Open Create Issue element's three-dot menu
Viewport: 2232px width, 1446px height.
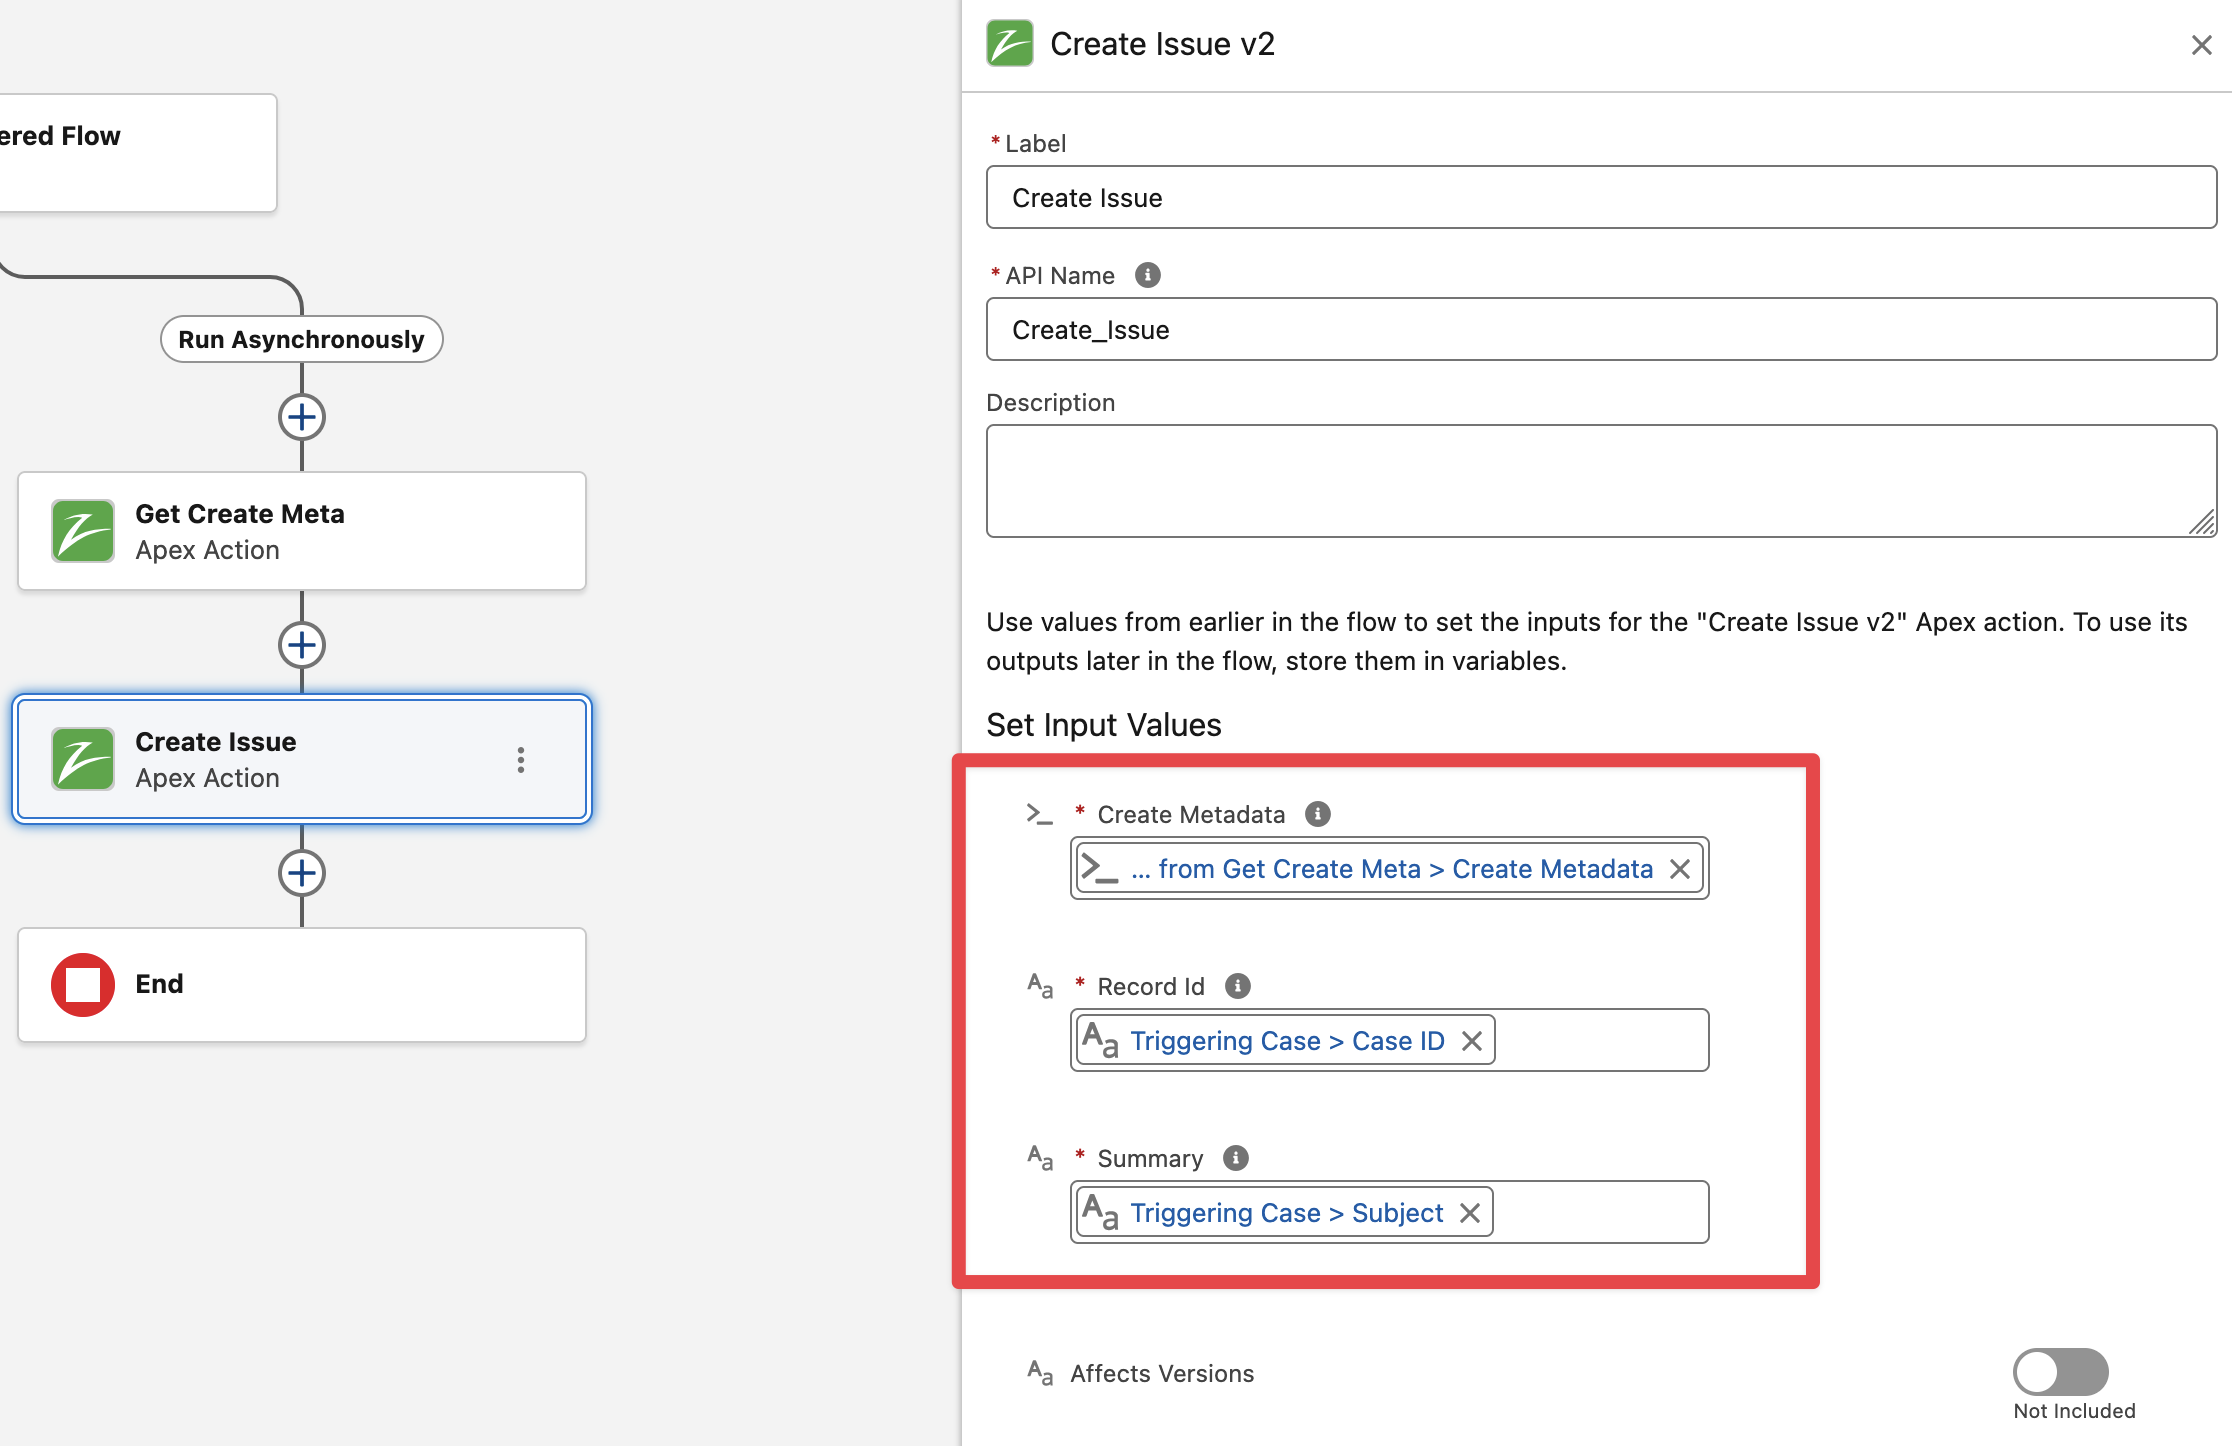pos(520,760)
